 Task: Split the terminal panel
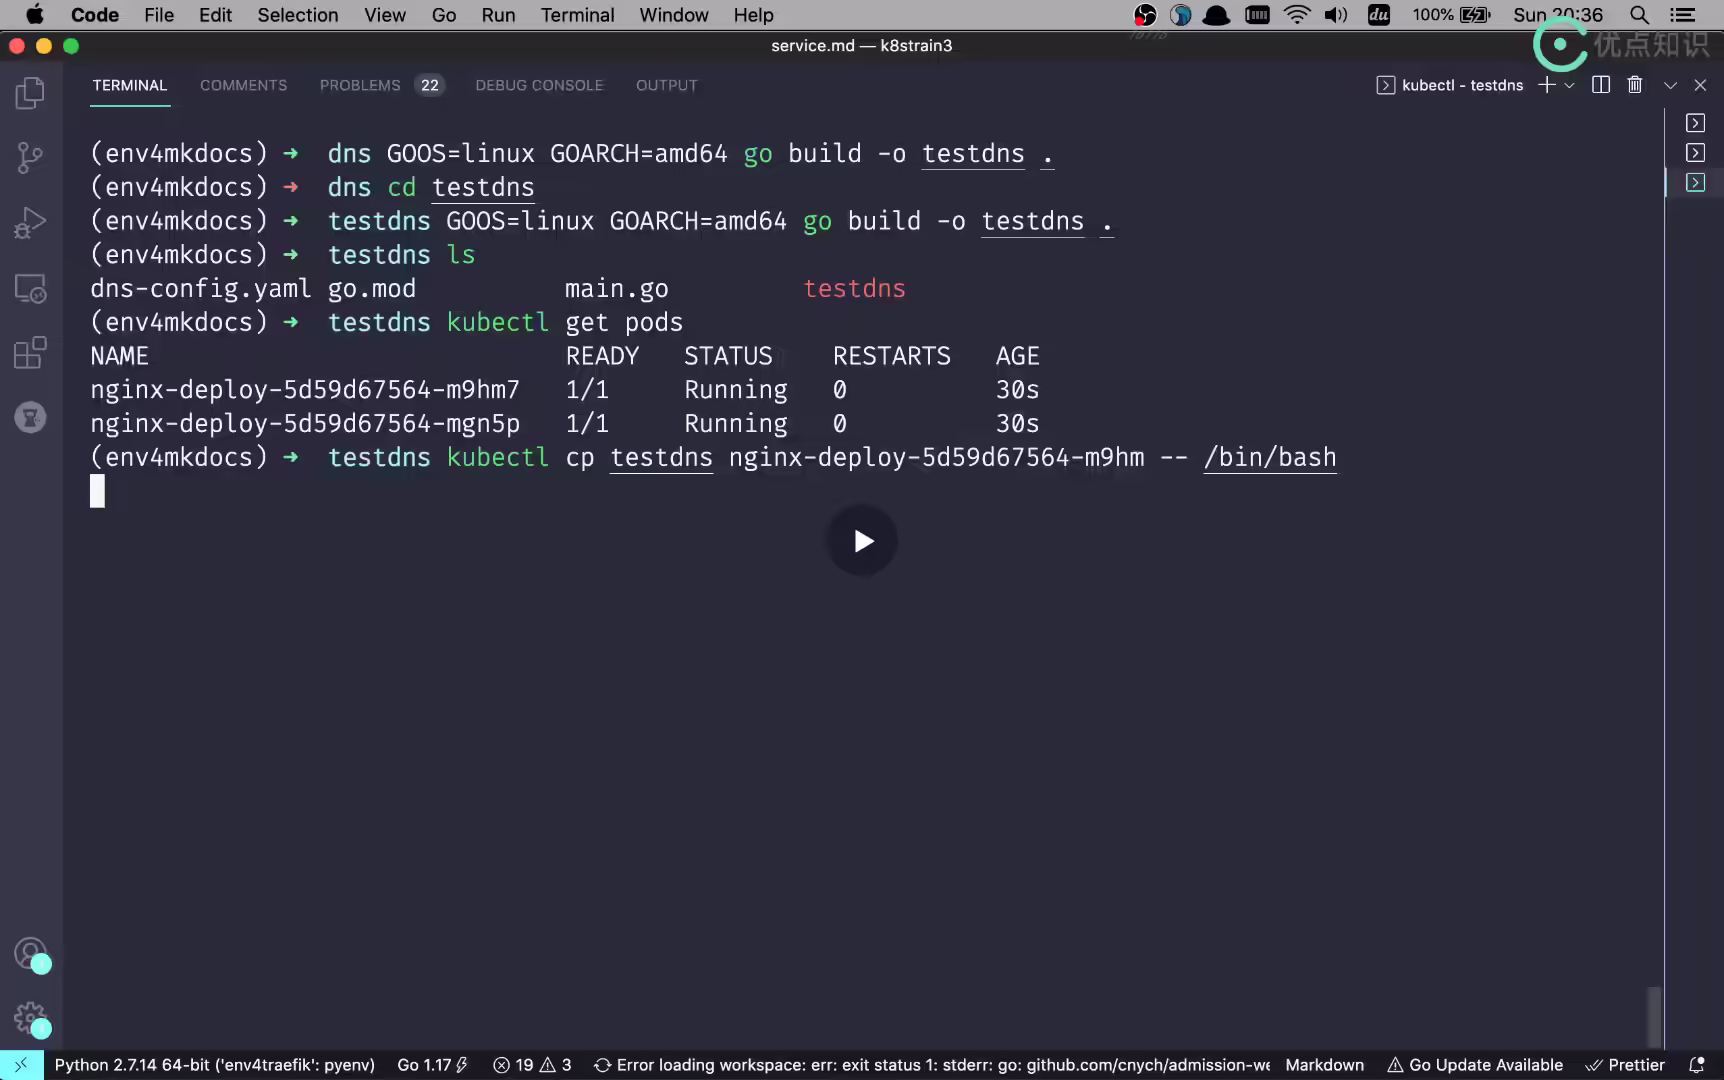(x=1601, y=85)
